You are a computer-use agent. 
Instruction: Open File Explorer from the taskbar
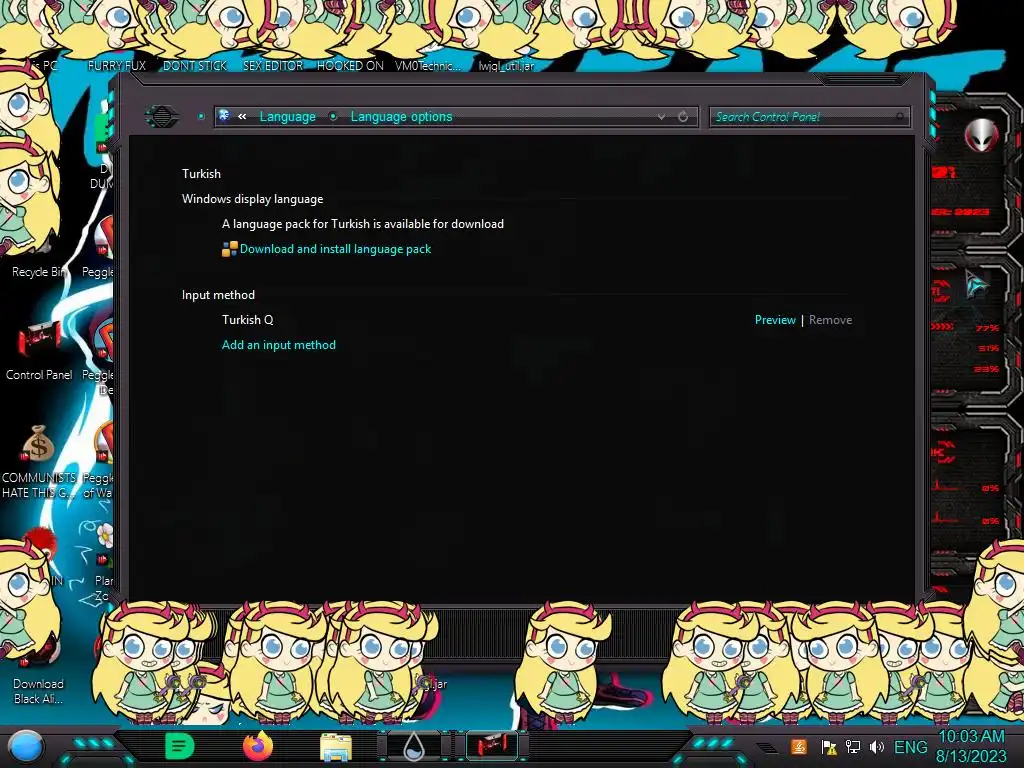336,747
